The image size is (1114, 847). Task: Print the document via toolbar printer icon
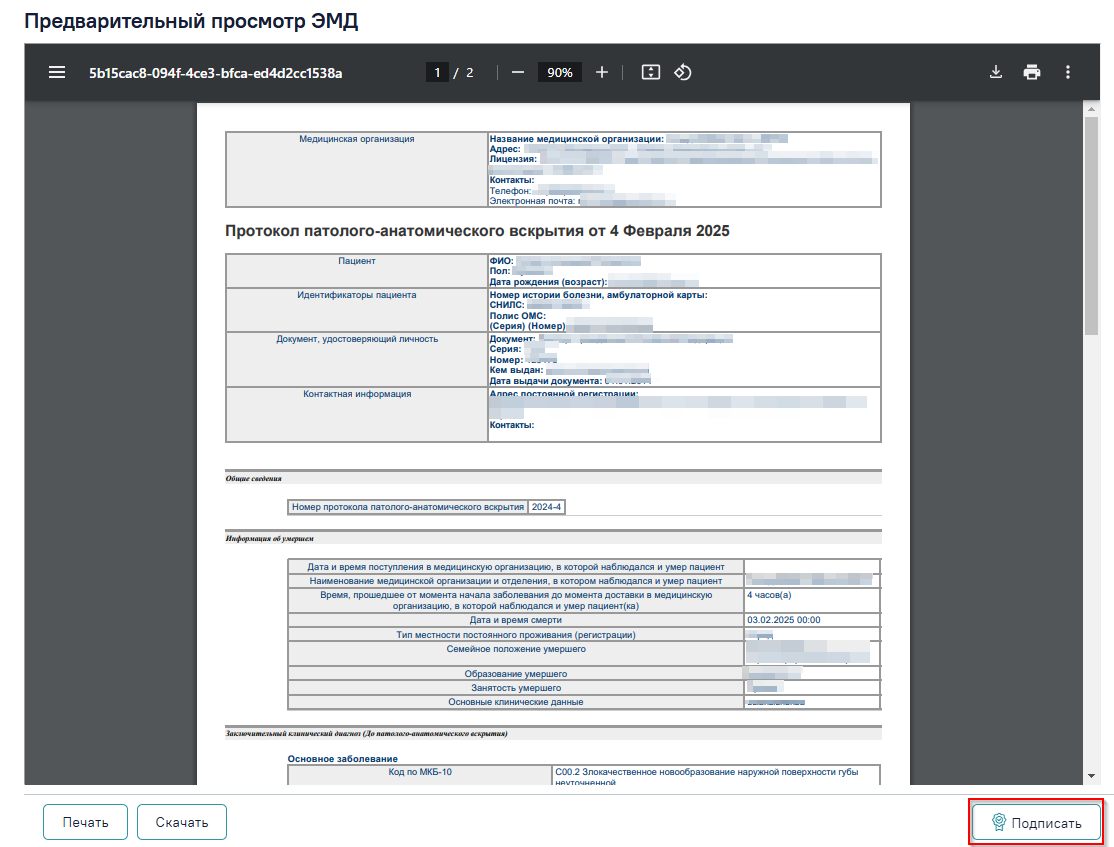tap(1032, 72)
